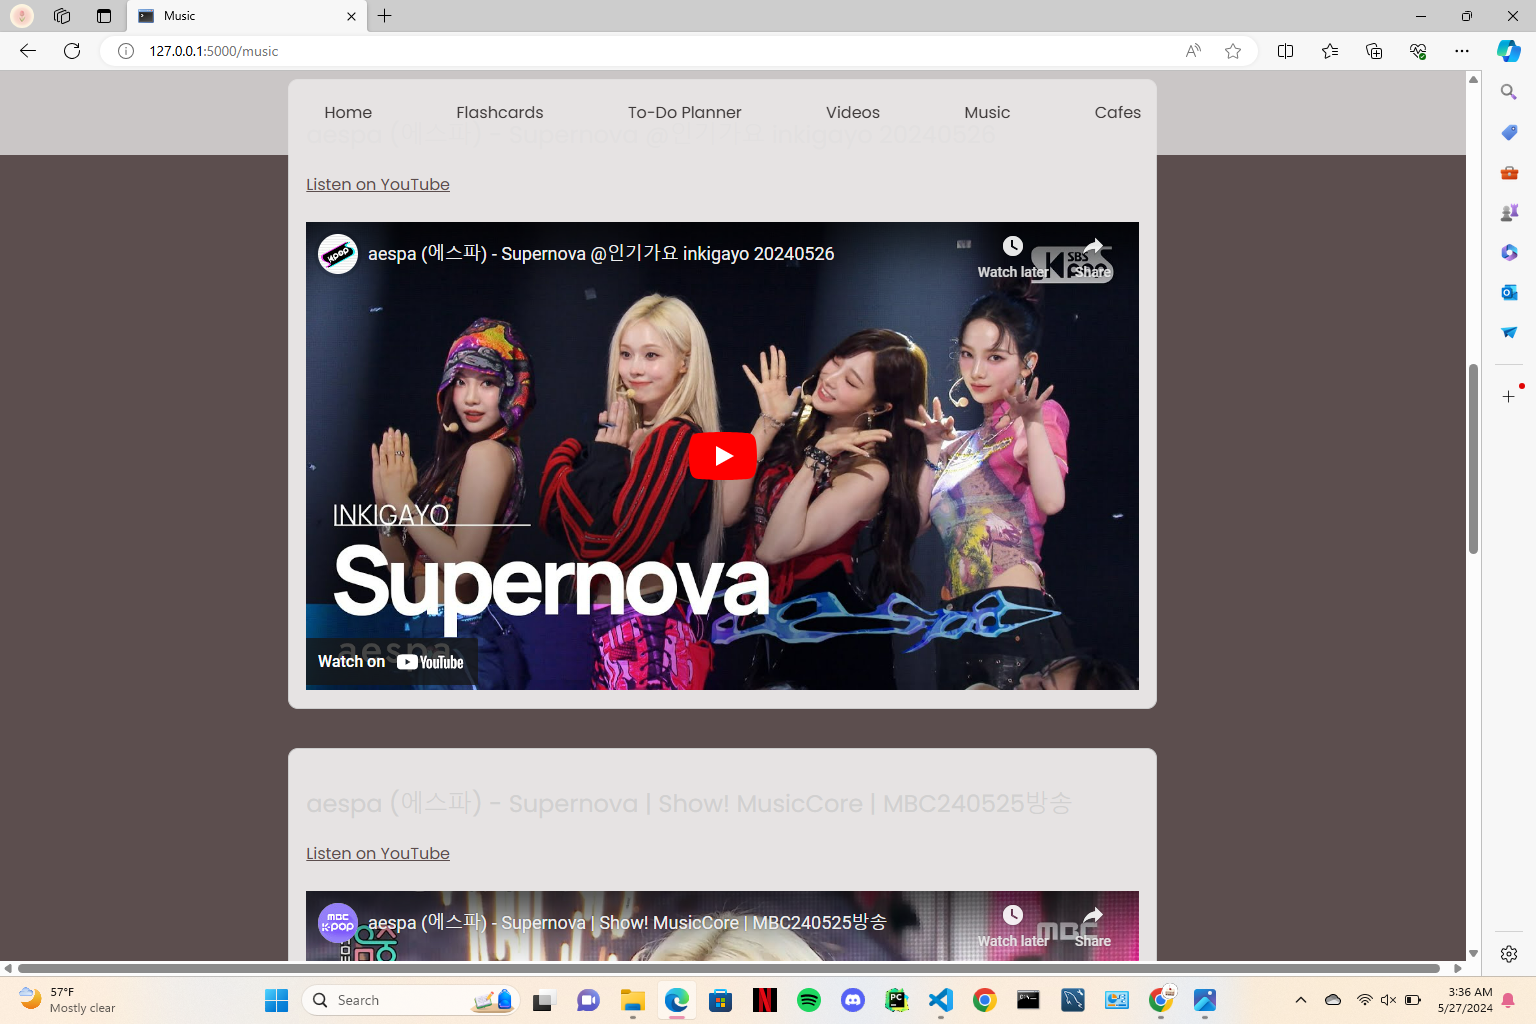1536x1024 pixels.
Task: Open sidebar Games chess icon
Action: coord(1509,212)
